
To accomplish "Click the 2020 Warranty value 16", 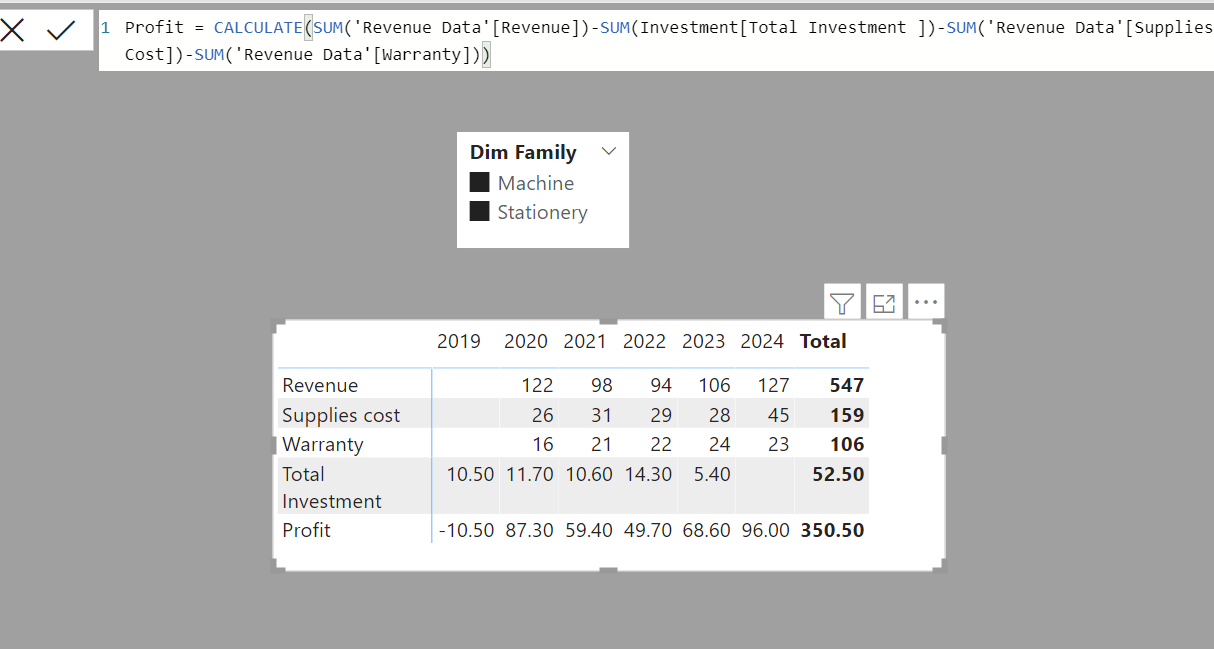I will click(x=543, y=444).
